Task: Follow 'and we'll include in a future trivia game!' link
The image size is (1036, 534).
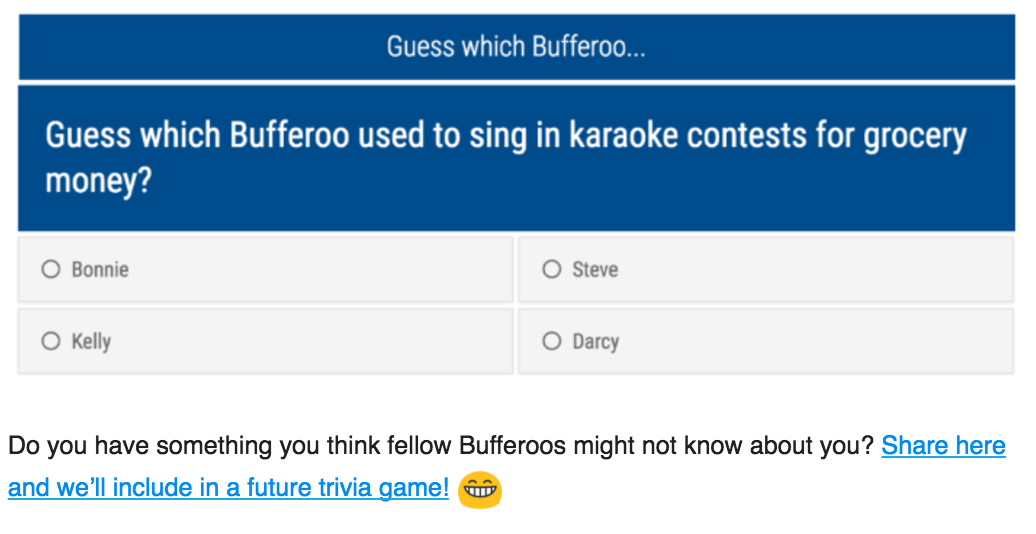Action: 229,488
